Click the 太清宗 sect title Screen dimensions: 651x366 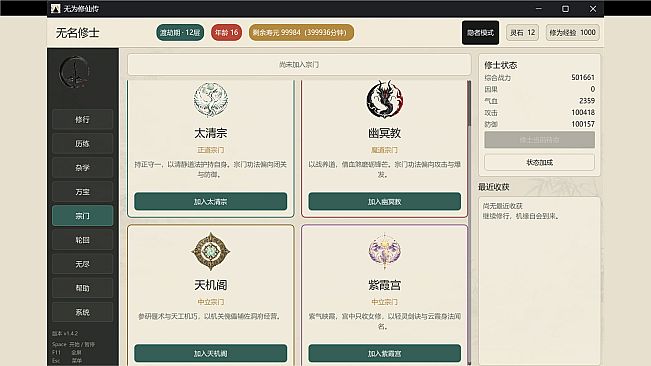tap(210, 133)
